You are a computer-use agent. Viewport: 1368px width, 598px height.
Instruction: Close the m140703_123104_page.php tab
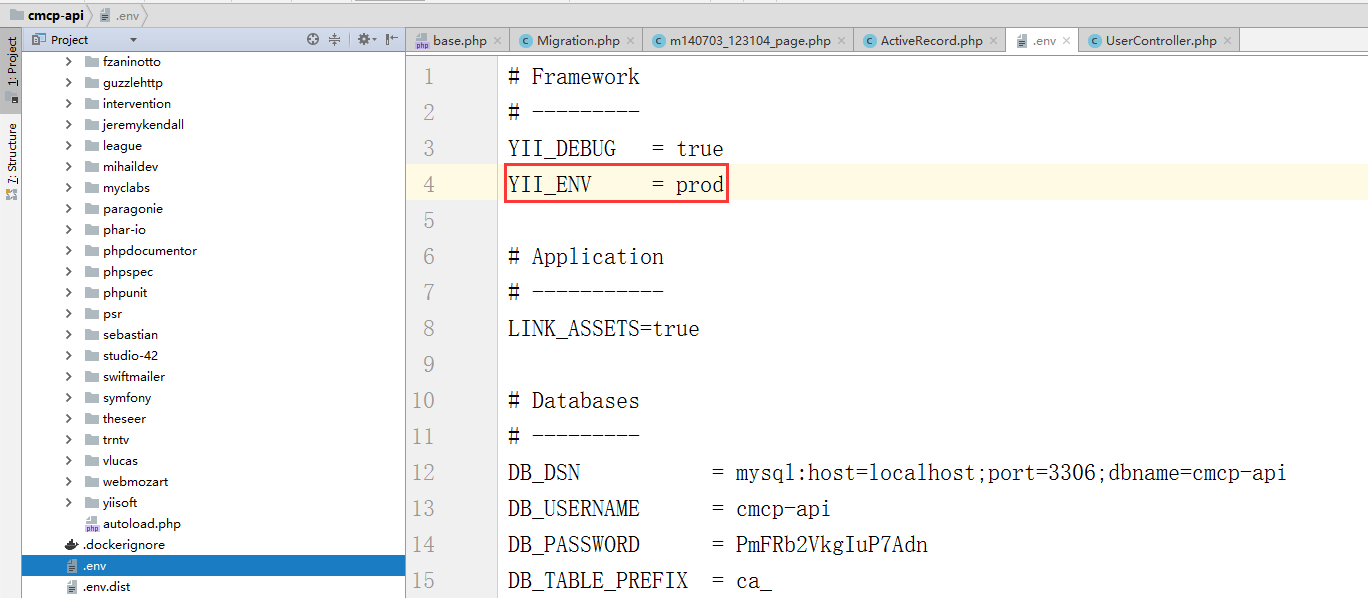point(842,41)
